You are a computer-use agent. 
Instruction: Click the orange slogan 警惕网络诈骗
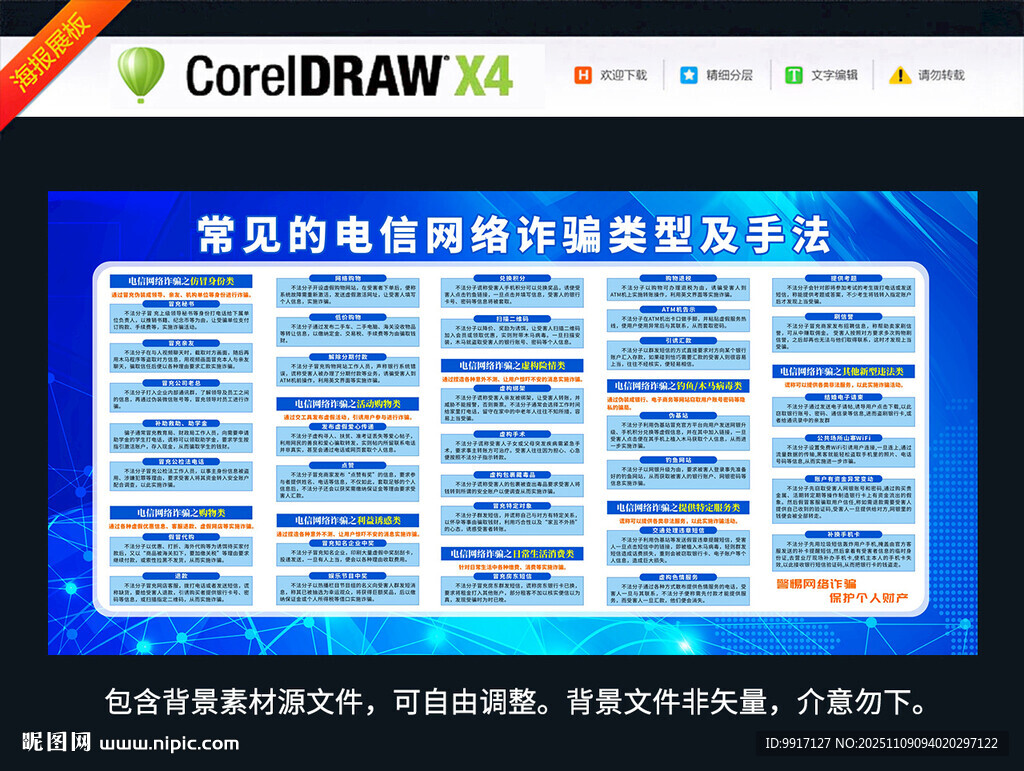click(816, 584)
